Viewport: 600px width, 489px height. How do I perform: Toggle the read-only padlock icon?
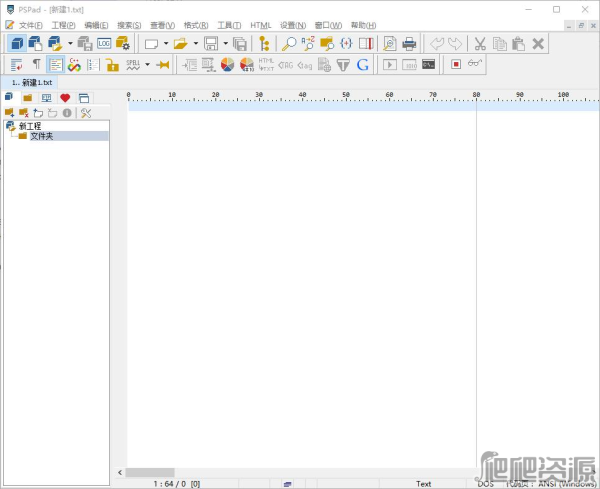(112, 65)
